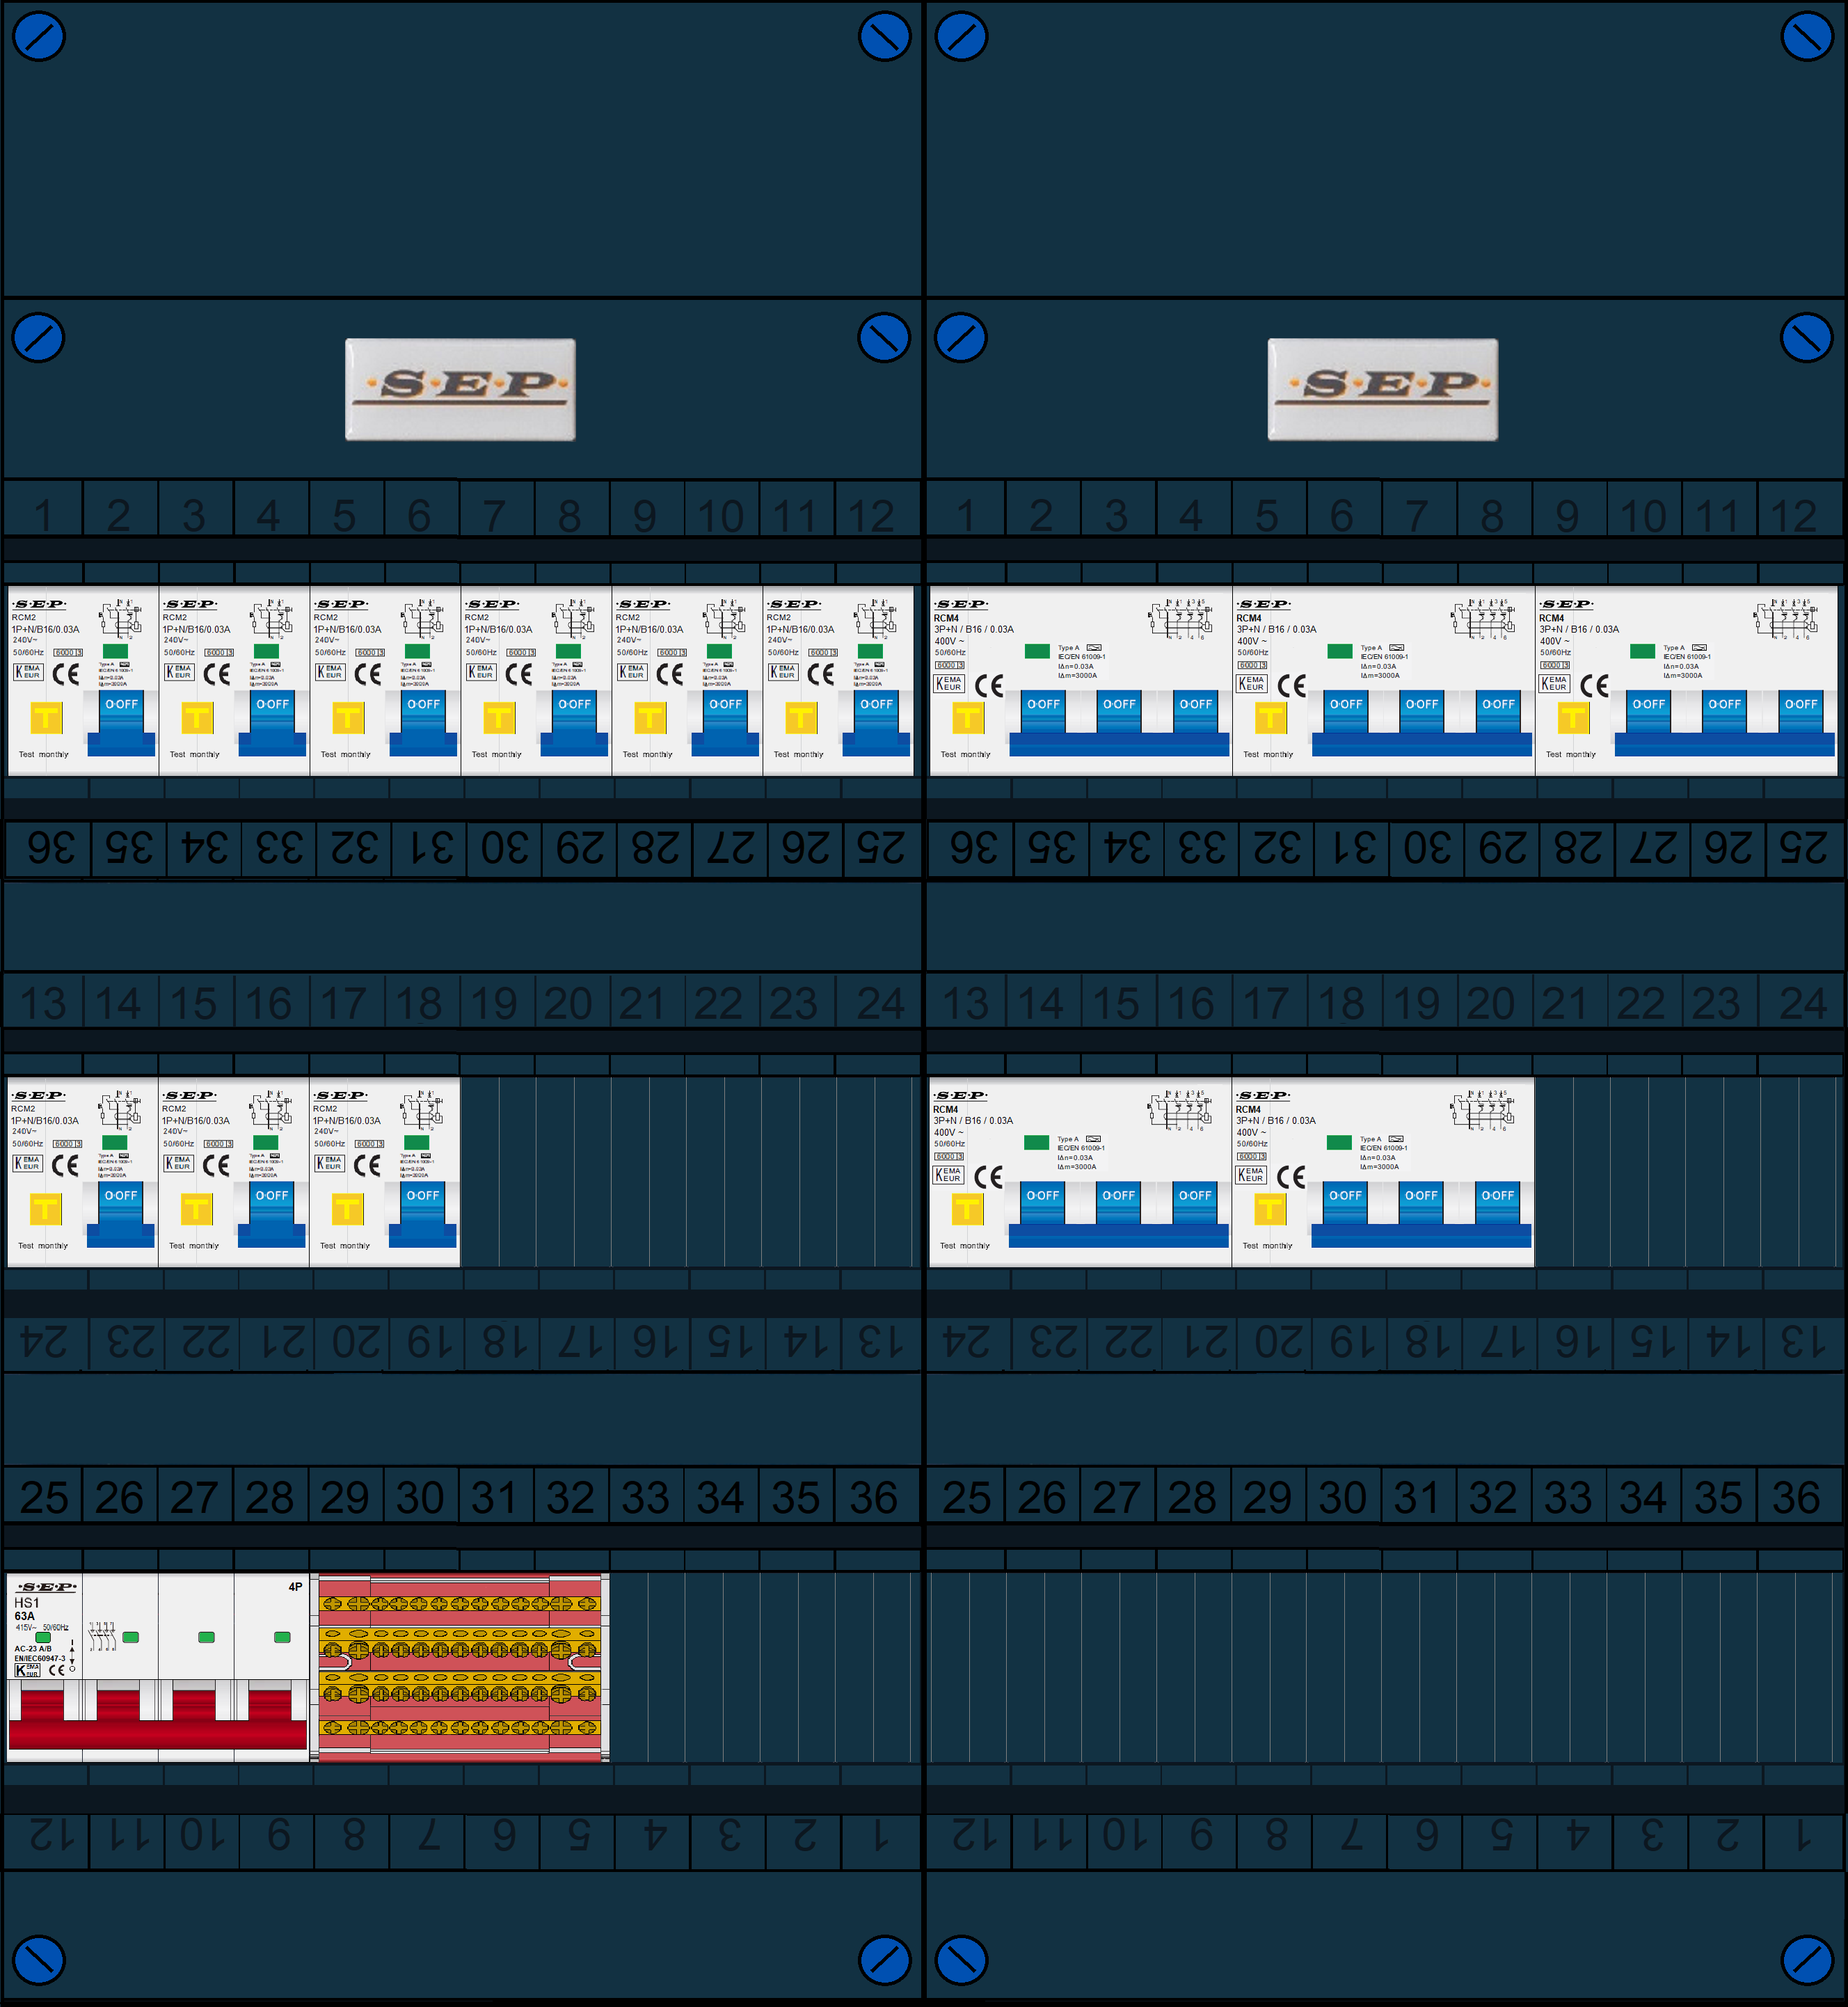Click wiring diagram symbol on right panel RCM4 under slots 1-4
This screenshot has height=2007, width=1848.
click(1180, 619)
